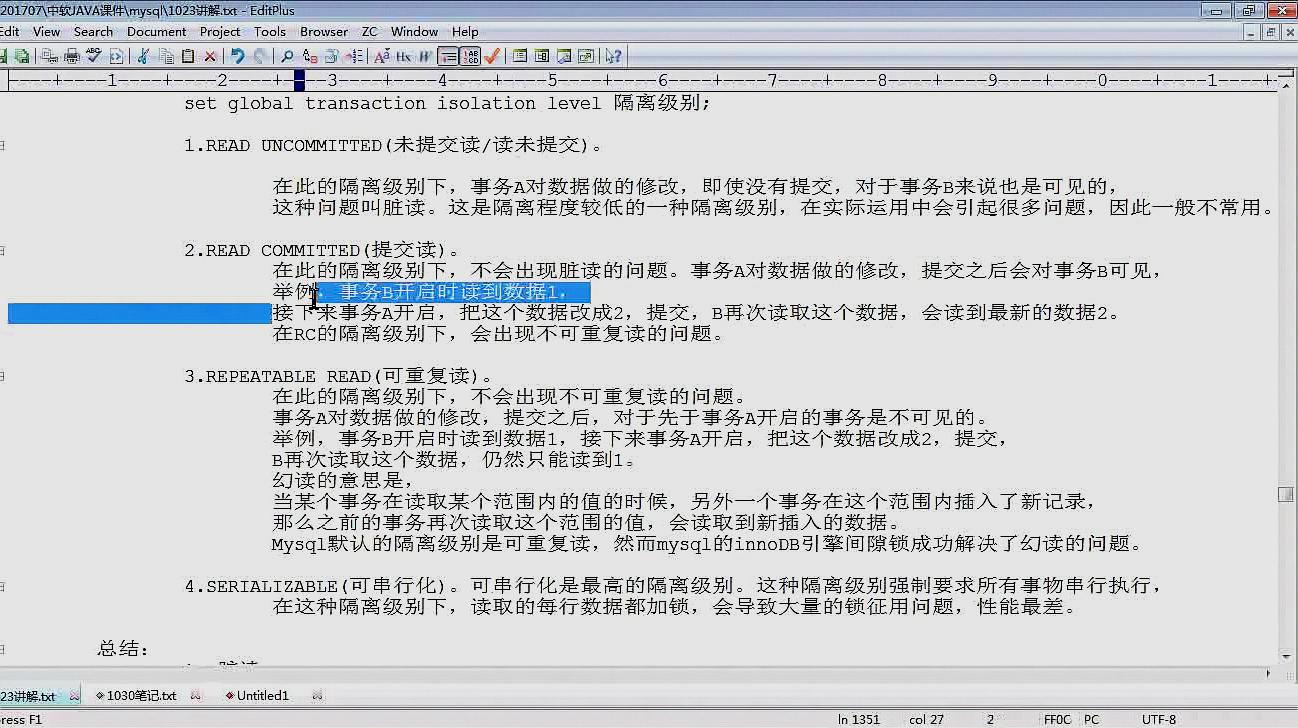Image resolution: width=1298 pixels, height=728 pixels.
Task: Click the UTF-8 encoding status entry
Action: tap(1159, 719)
